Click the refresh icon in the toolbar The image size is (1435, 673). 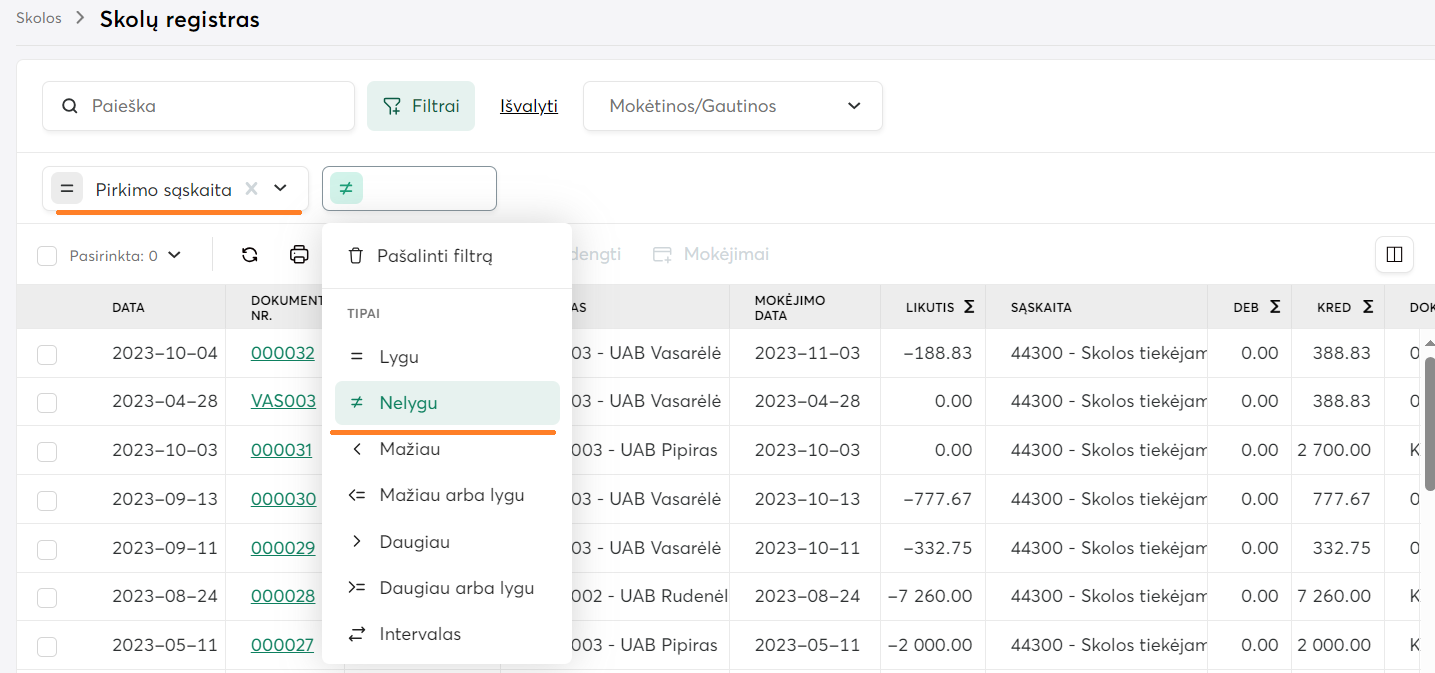click(250, 255)
